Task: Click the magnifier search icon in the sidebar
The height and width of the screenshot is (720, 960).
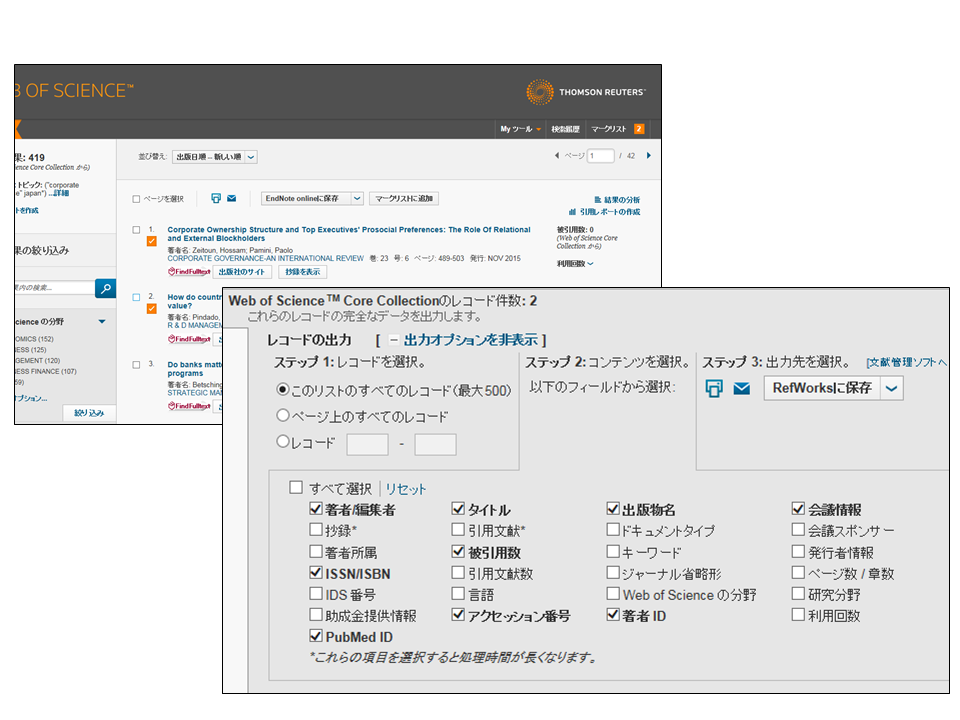Action: pyautogui.click(x=105, y=288)
